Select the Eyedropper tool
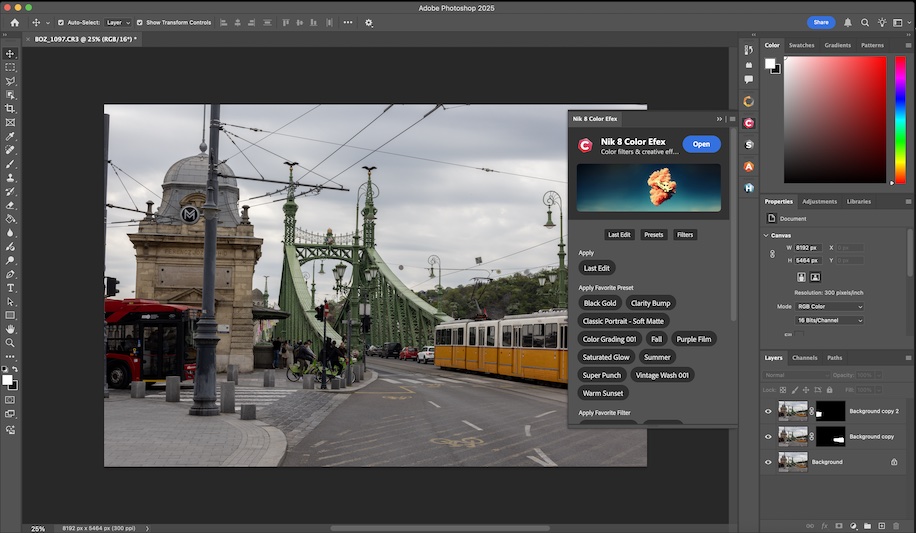The height and width of the screenshot is (533, 916). pyautogui.click(x=10, y=136)
